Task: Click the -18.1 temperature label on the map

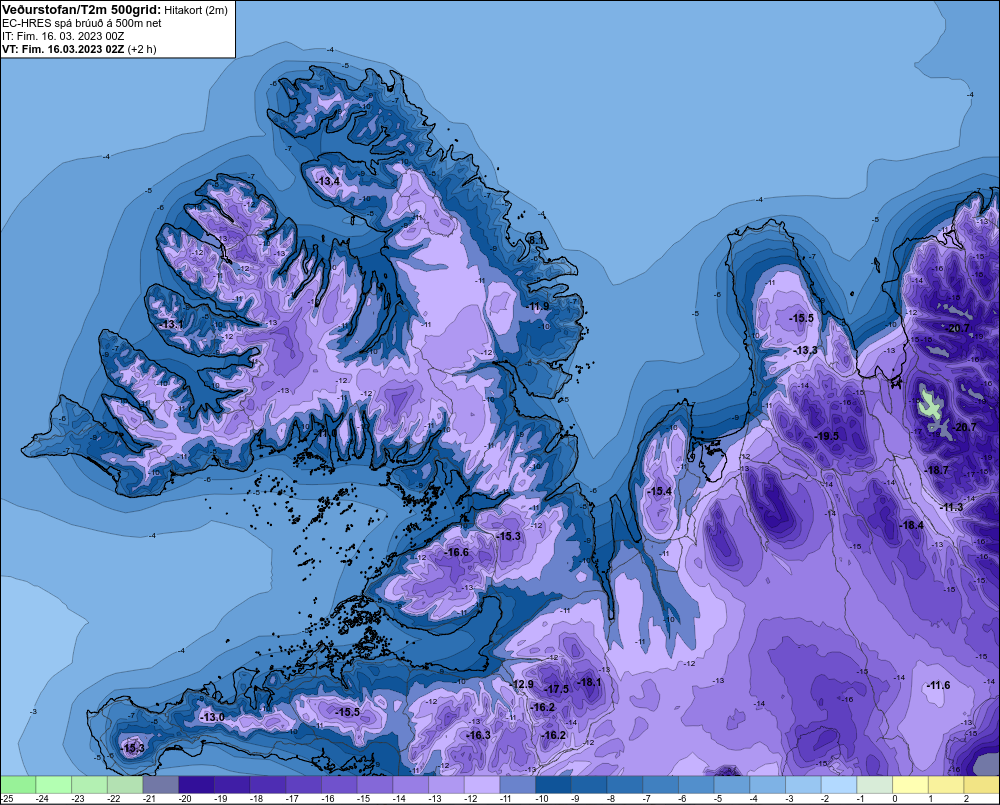Action: click(x=589, y=682)
